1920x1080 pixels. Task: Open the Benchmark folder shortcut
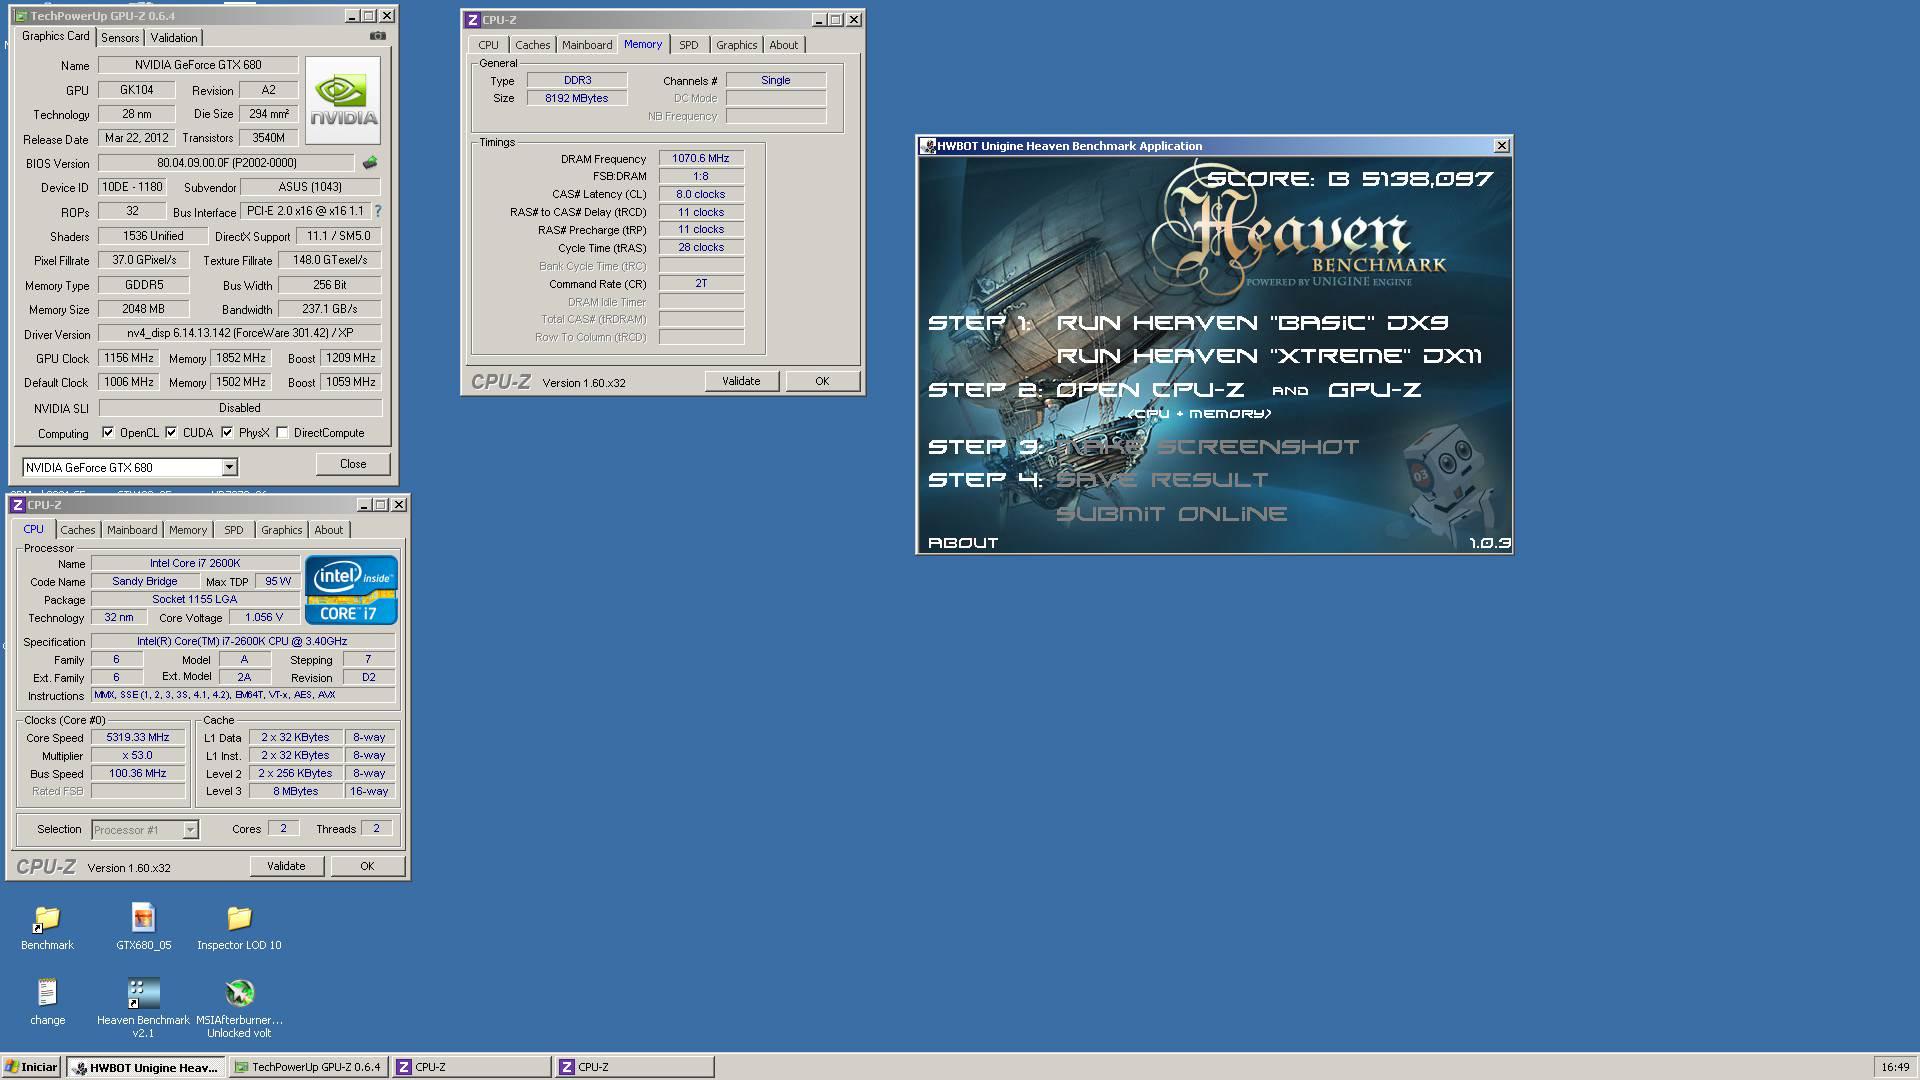coord(47,927)
